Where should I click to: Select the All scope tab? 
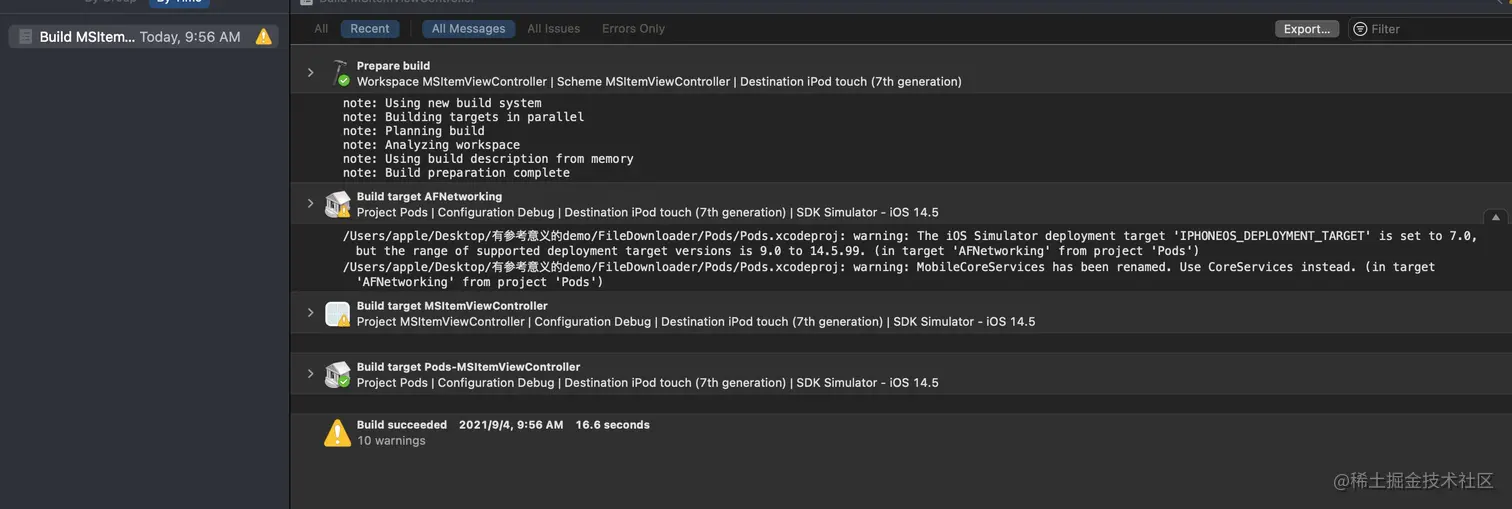coord(321,29)
